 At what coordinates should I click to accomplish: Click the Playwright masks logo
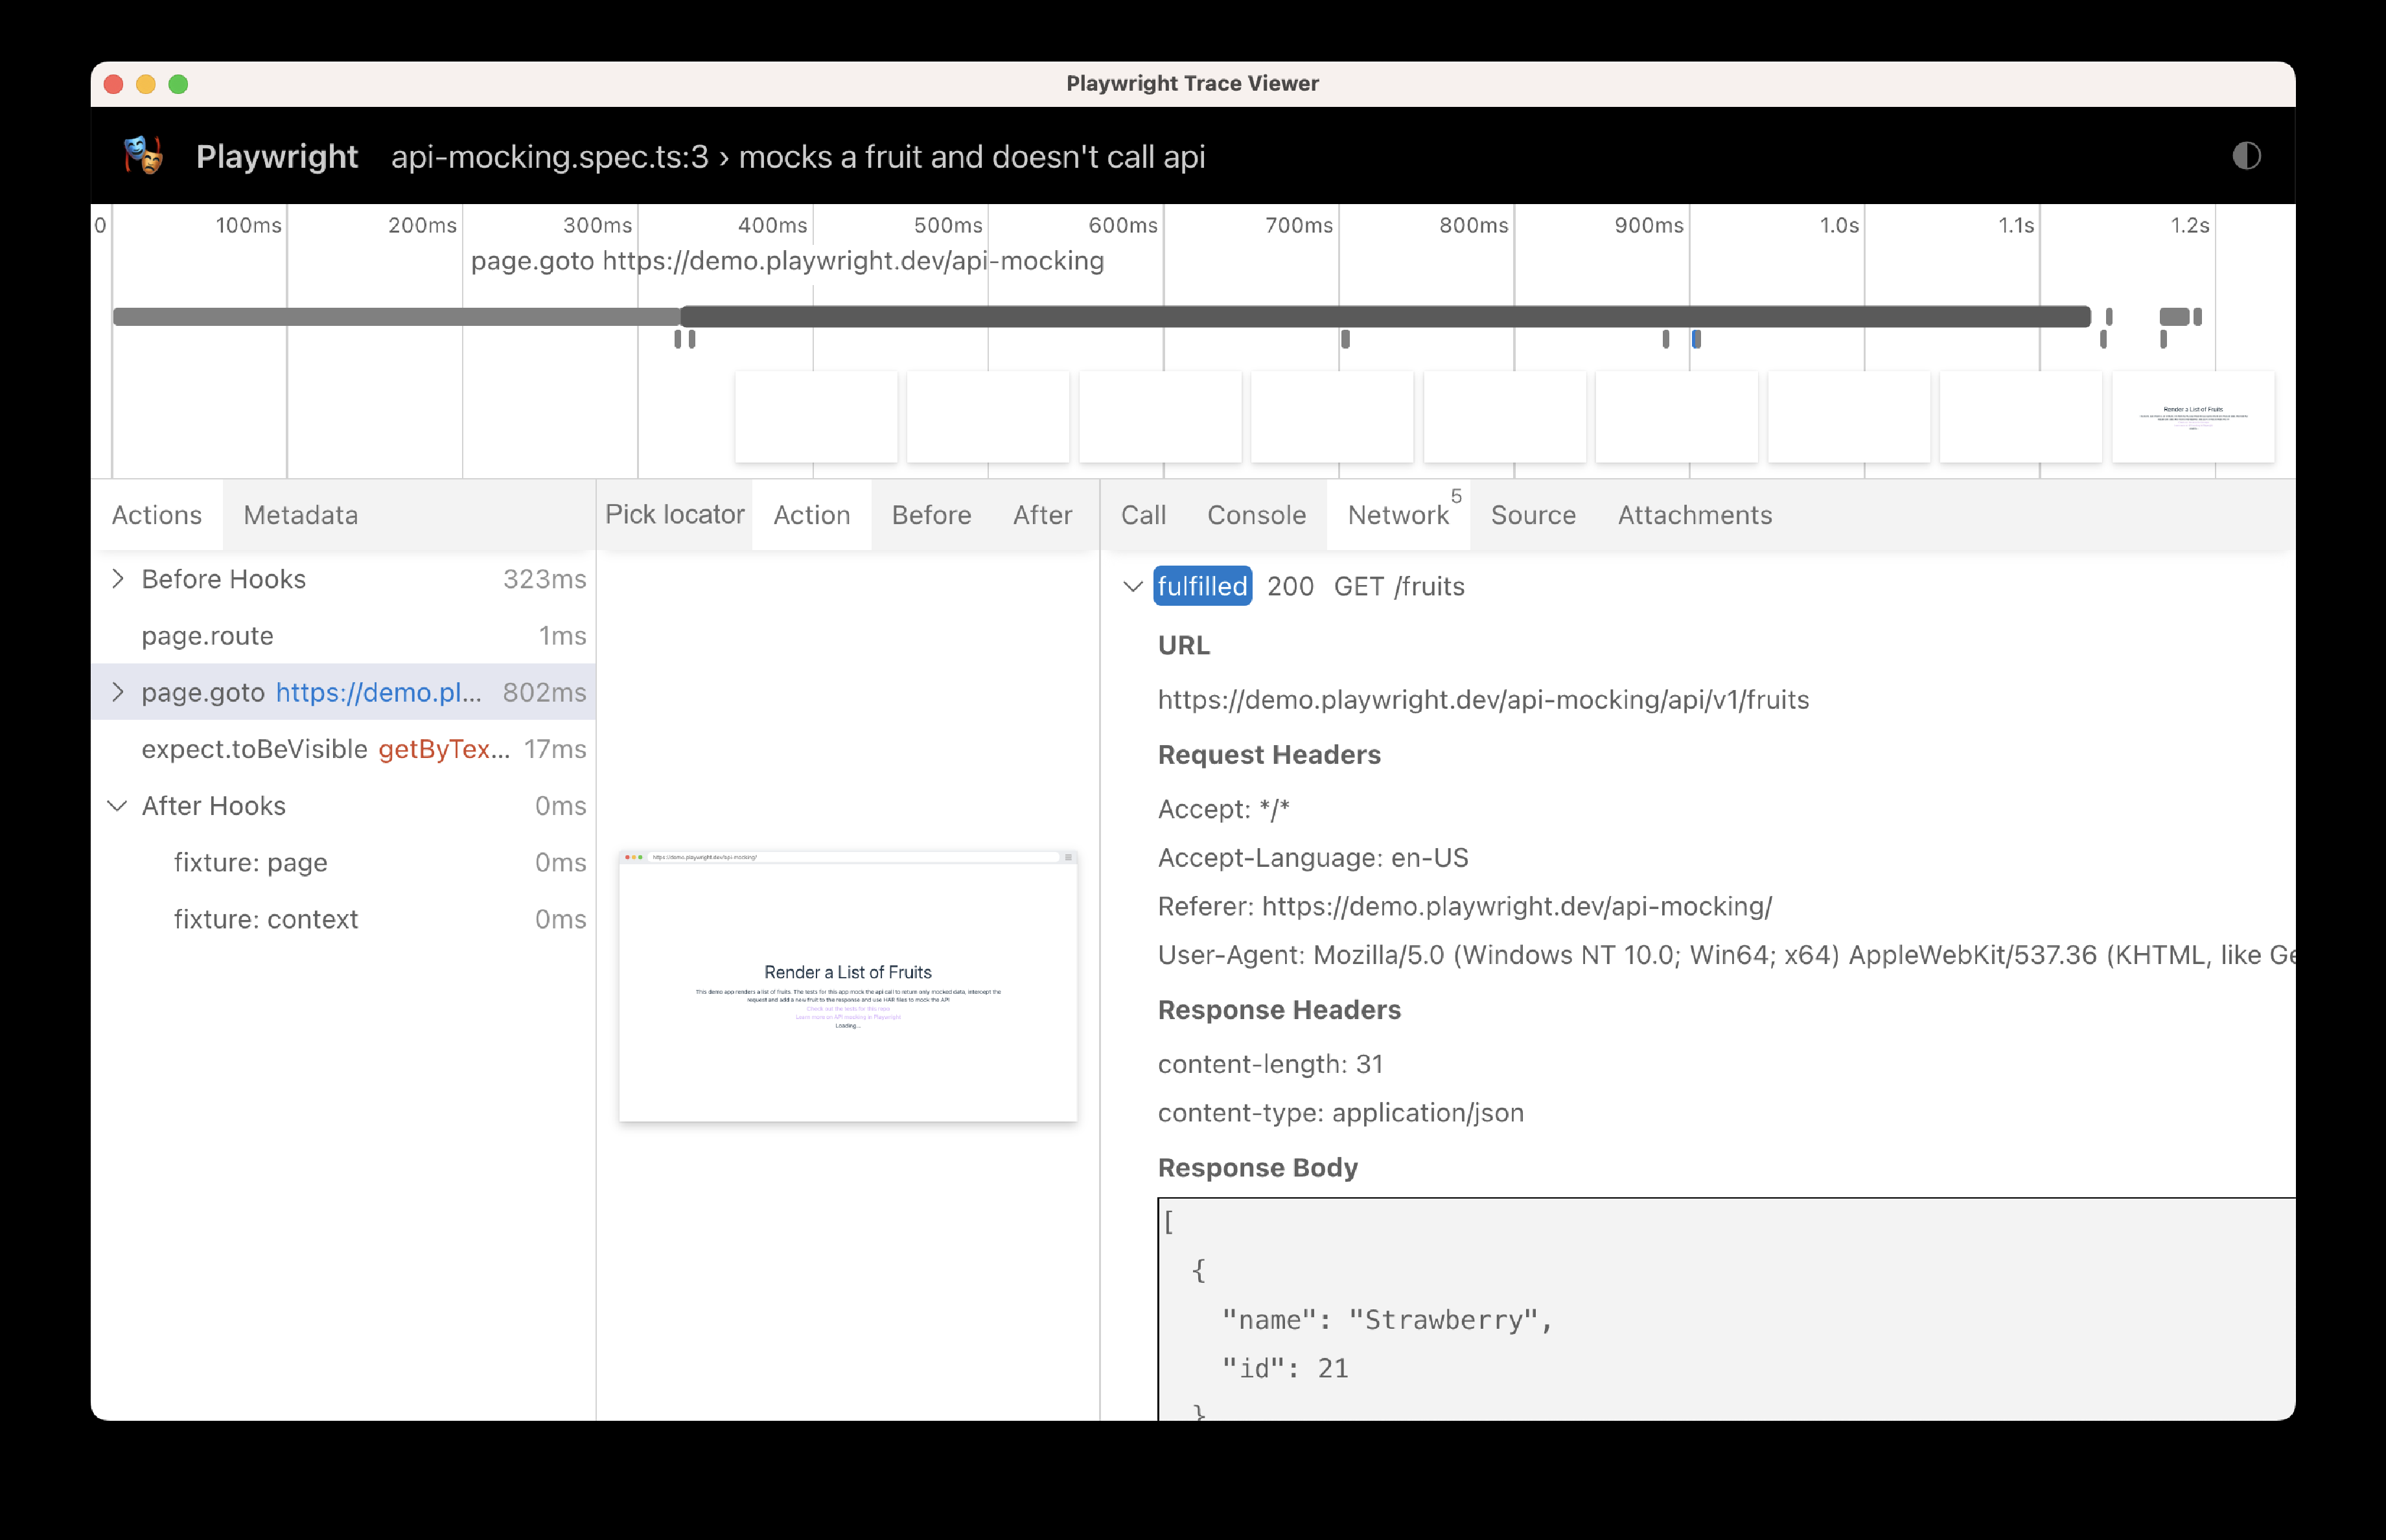pyautogui.click(x=143, y=156)
